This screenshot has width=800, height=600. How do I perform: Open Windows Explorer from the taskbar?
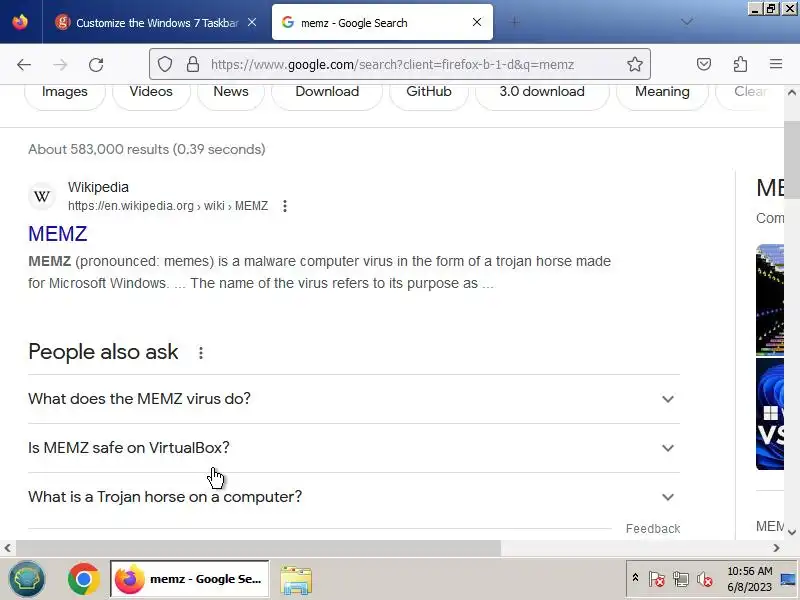pos(296,580)
